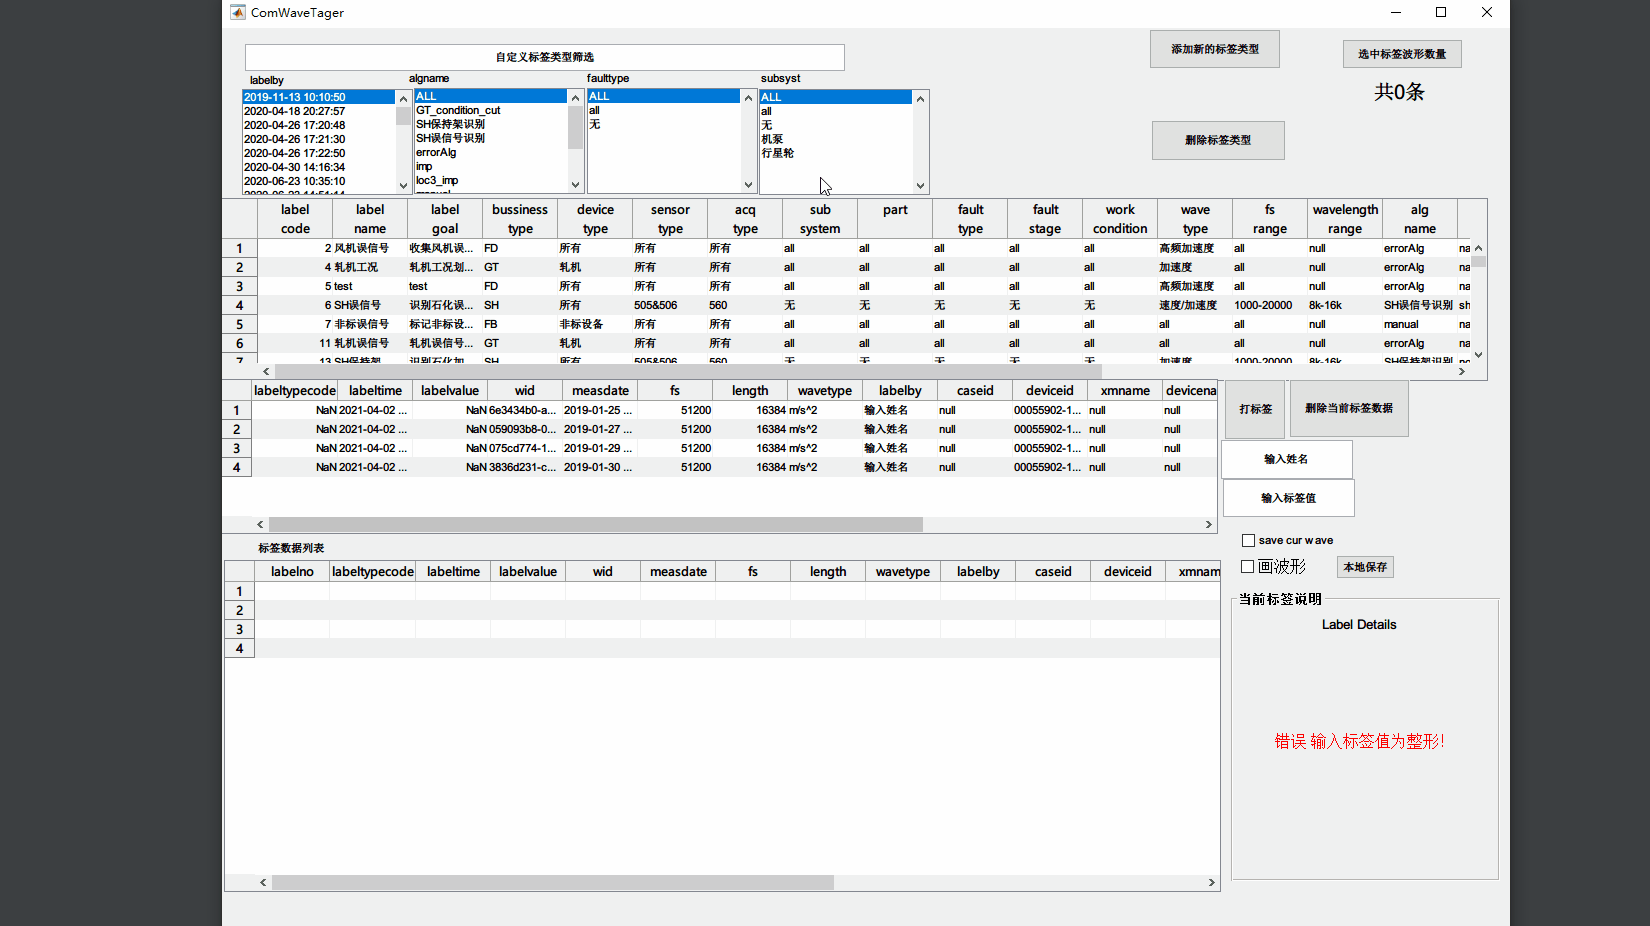Viewport: 1650px width, 926px height.
Task: Click the measdate cell 2019-01-29
Action: pyautogui.click(x=600, y=448)
